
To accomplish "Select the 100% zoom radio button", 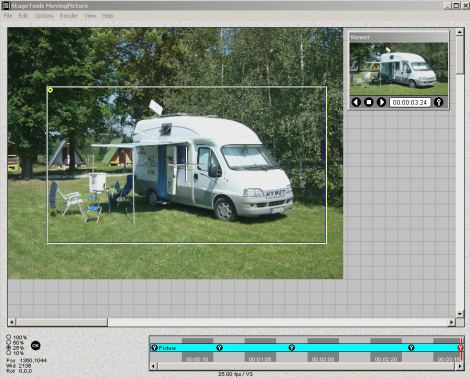I will click(9, 337).
